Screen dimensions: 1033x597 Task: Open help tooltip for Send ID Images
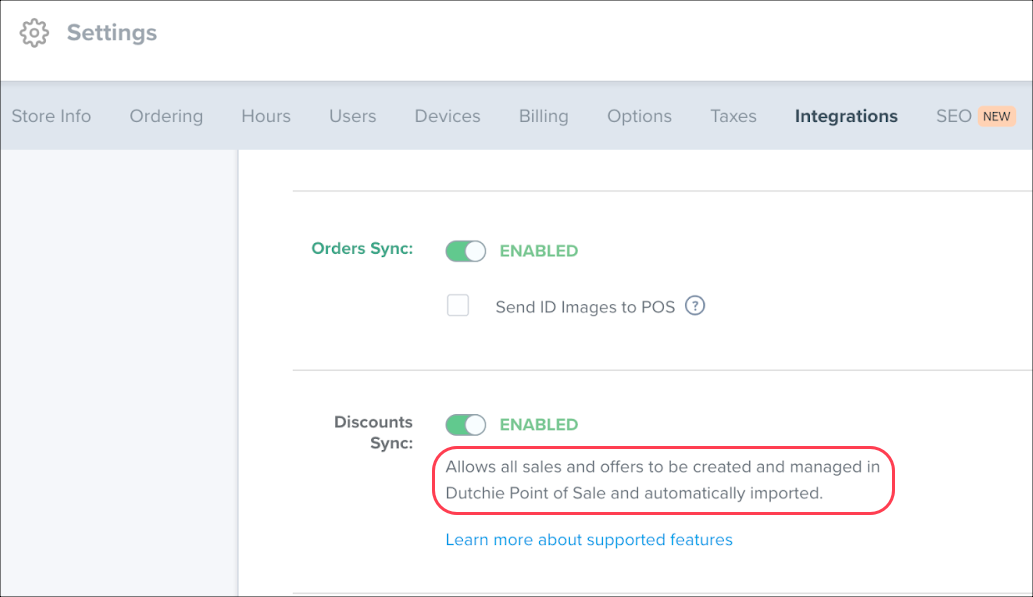[x=695, y=306]
